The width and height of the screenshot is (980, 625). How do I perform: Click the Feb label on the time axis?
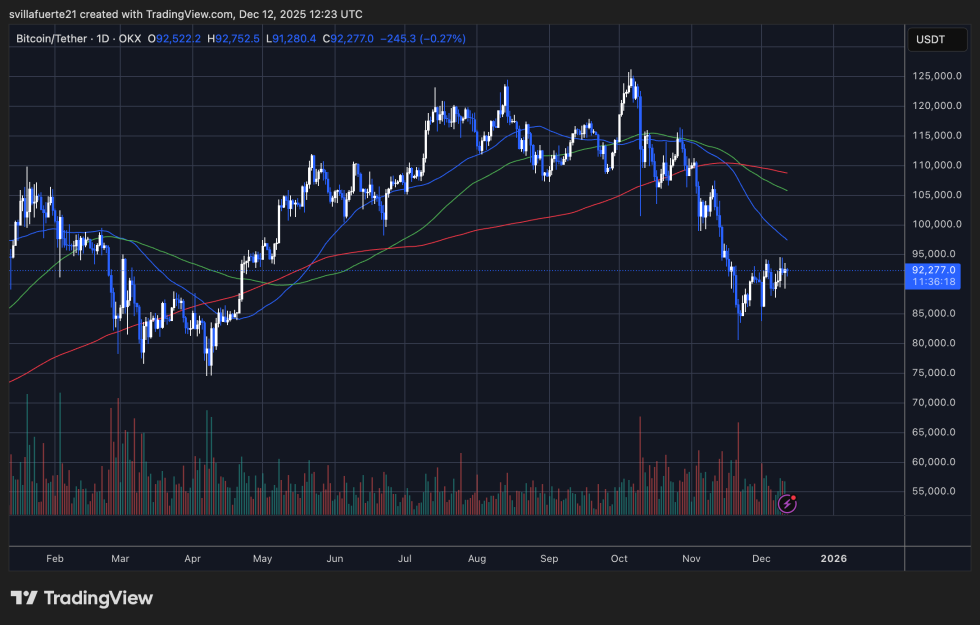click(x=55, y=559)
